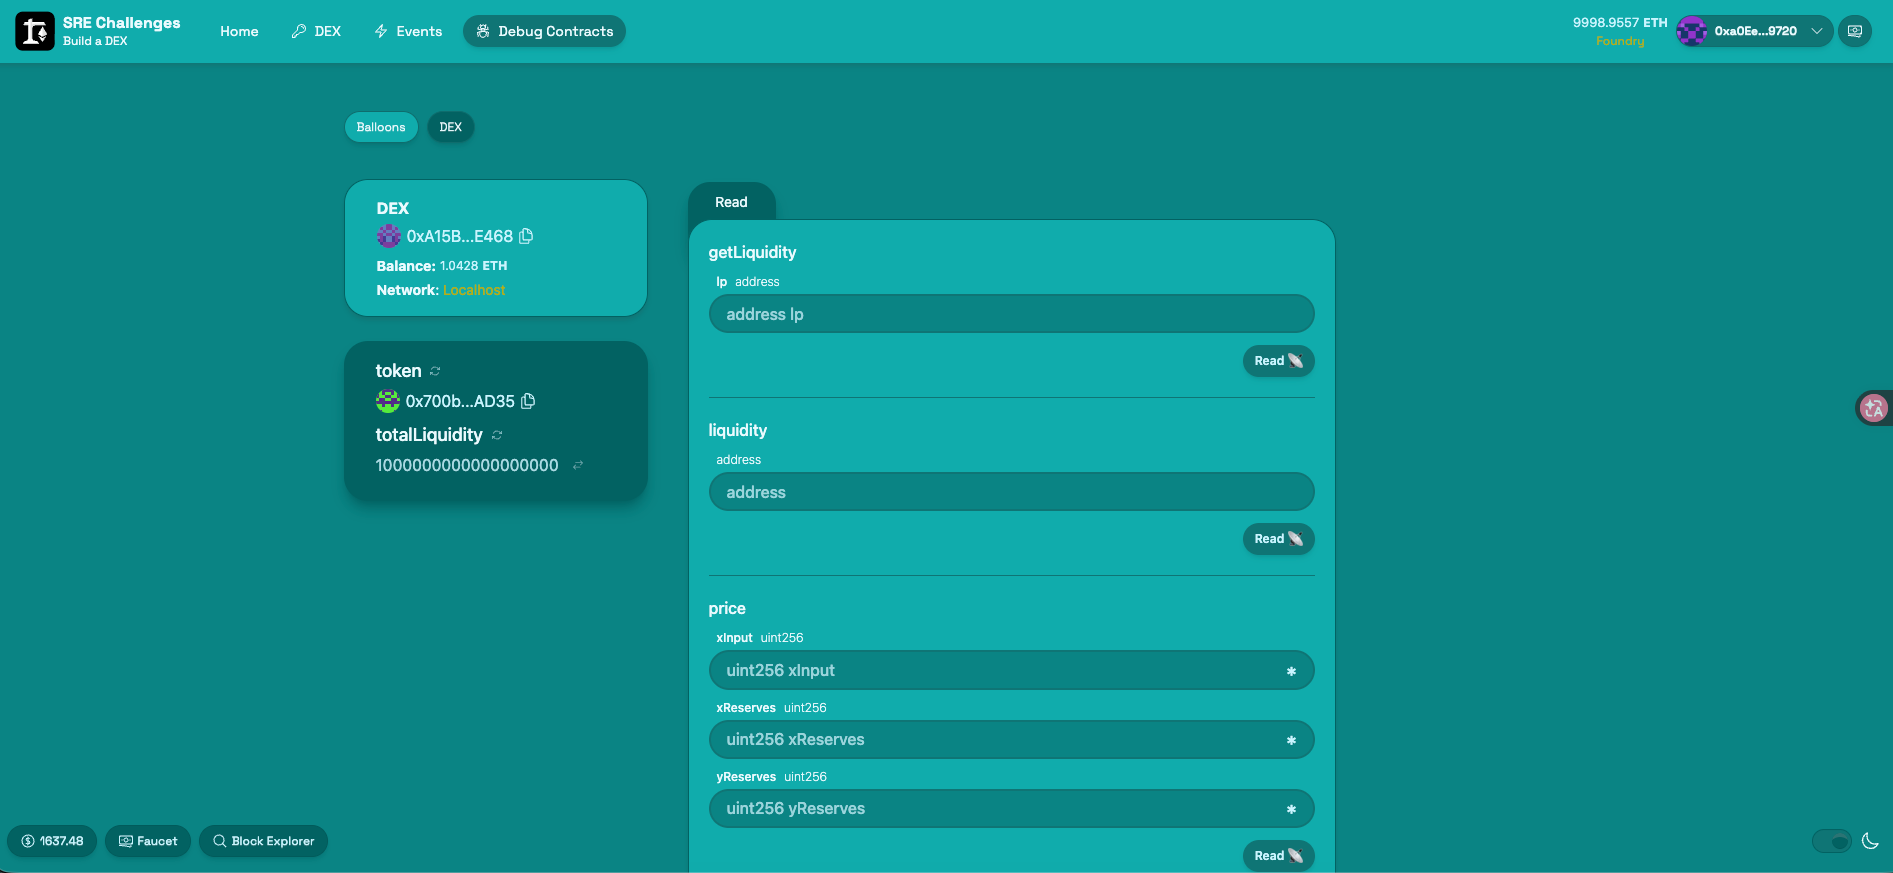1893x873 pixels.
Task: Click the 9998.9557 ETH balance
Action: click(x=1620, y=22)
